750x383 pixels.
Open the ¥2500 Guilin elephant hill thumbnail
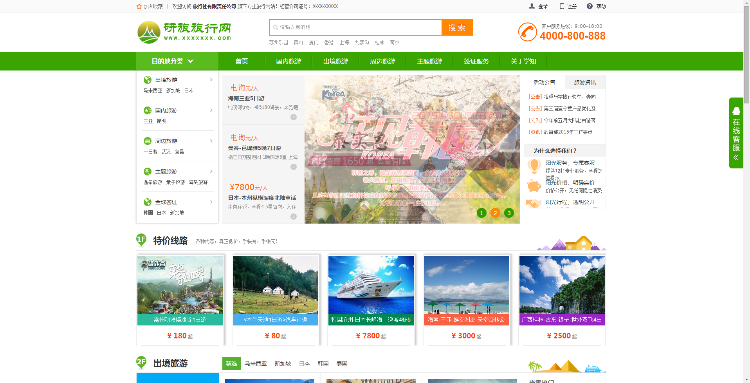point(562,285)
